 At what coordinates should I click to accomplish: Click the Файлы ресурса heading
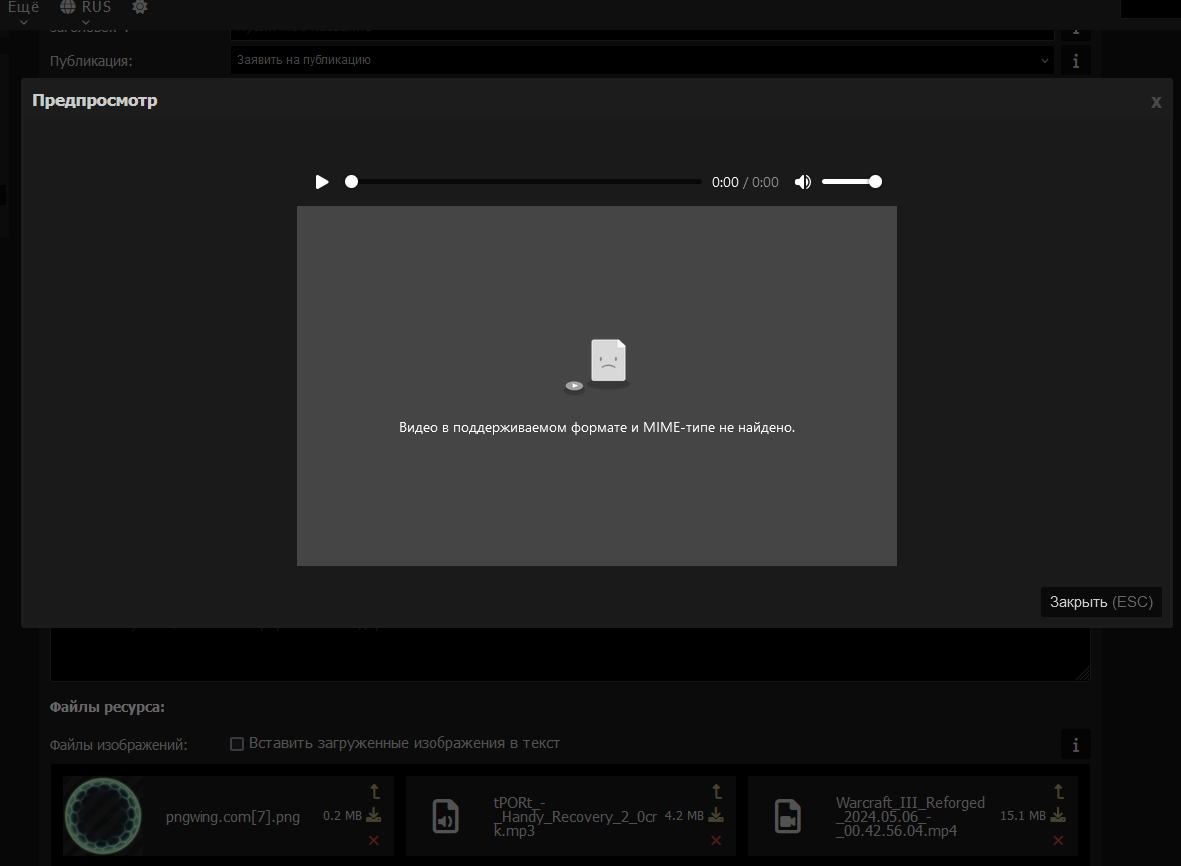[107, 707]
